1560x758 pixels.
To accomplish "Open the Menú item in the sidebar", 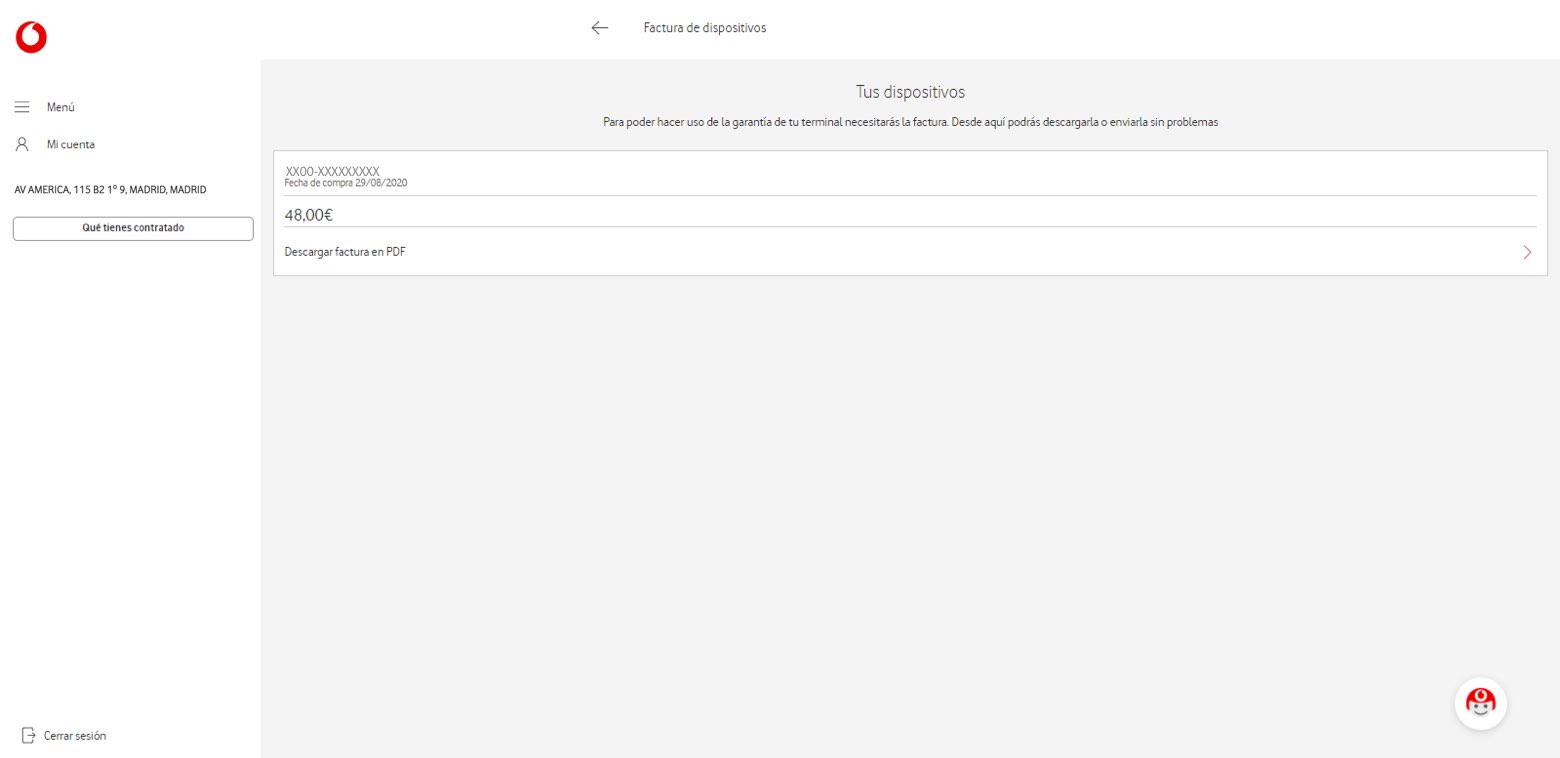I will pyautogui.click(x=61, y=107).
